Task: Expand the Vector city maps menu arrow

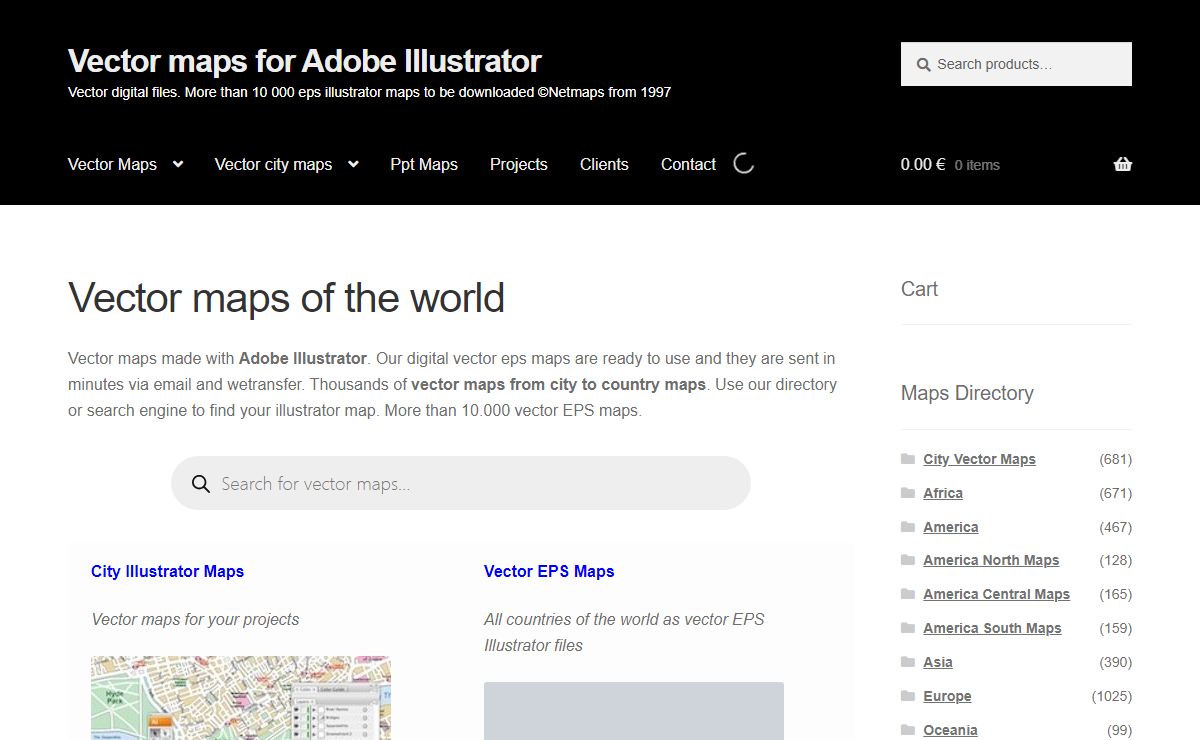Action: pyautogui.click(x=353, y=164)
